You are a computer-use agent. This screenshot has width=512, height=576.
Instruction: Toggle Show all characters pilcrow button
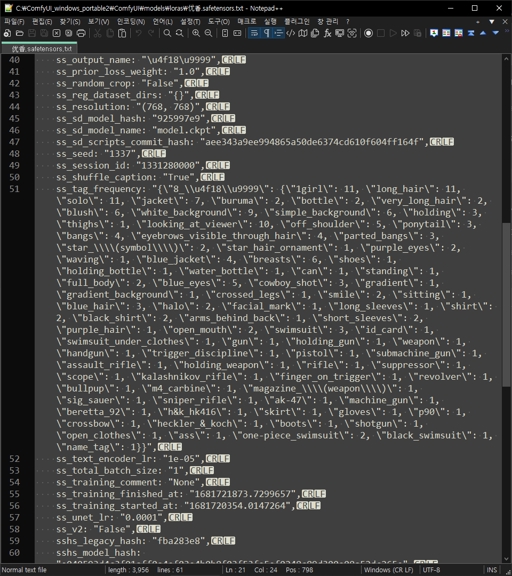tap(266, 33)
